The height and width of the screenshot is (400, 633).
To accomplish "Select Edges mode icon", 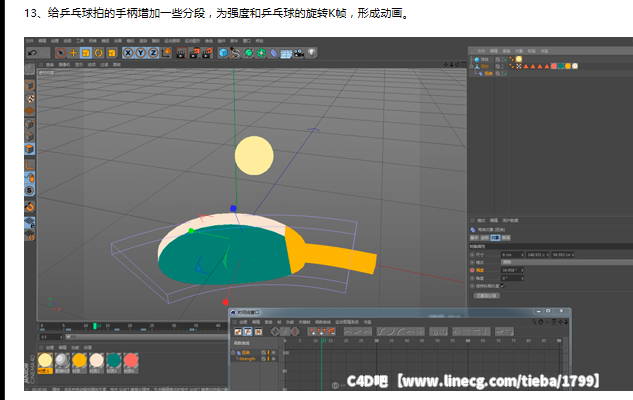I will coord(29,136).
